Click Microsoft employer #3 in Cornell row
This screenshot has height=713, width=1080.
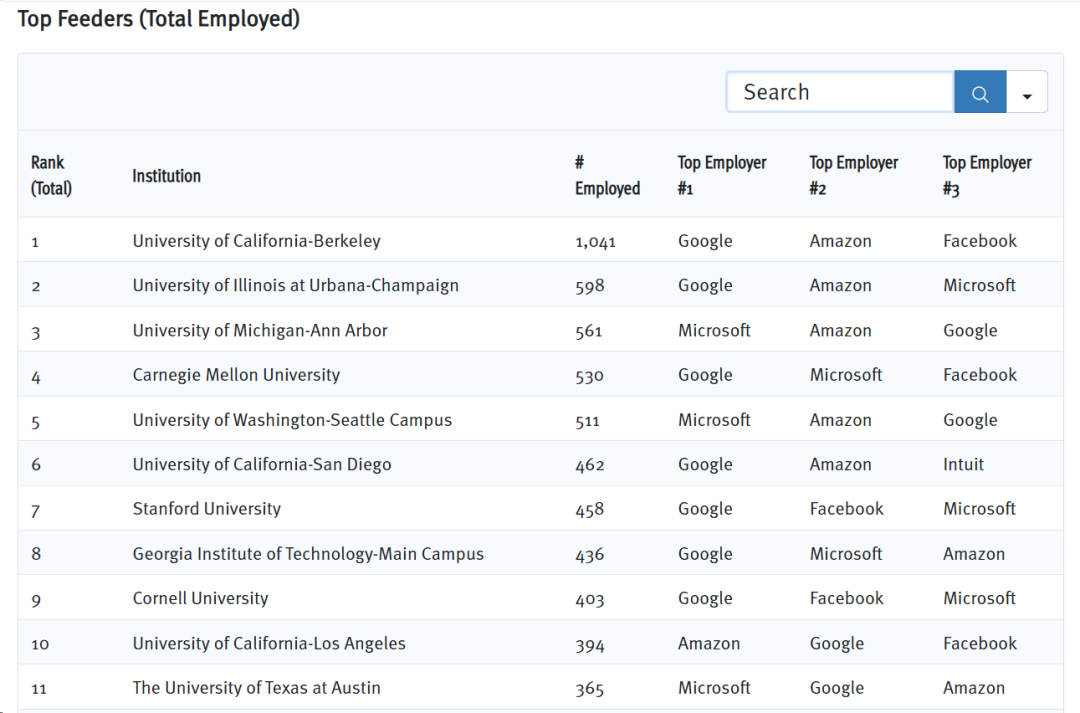tap(979, 598)
